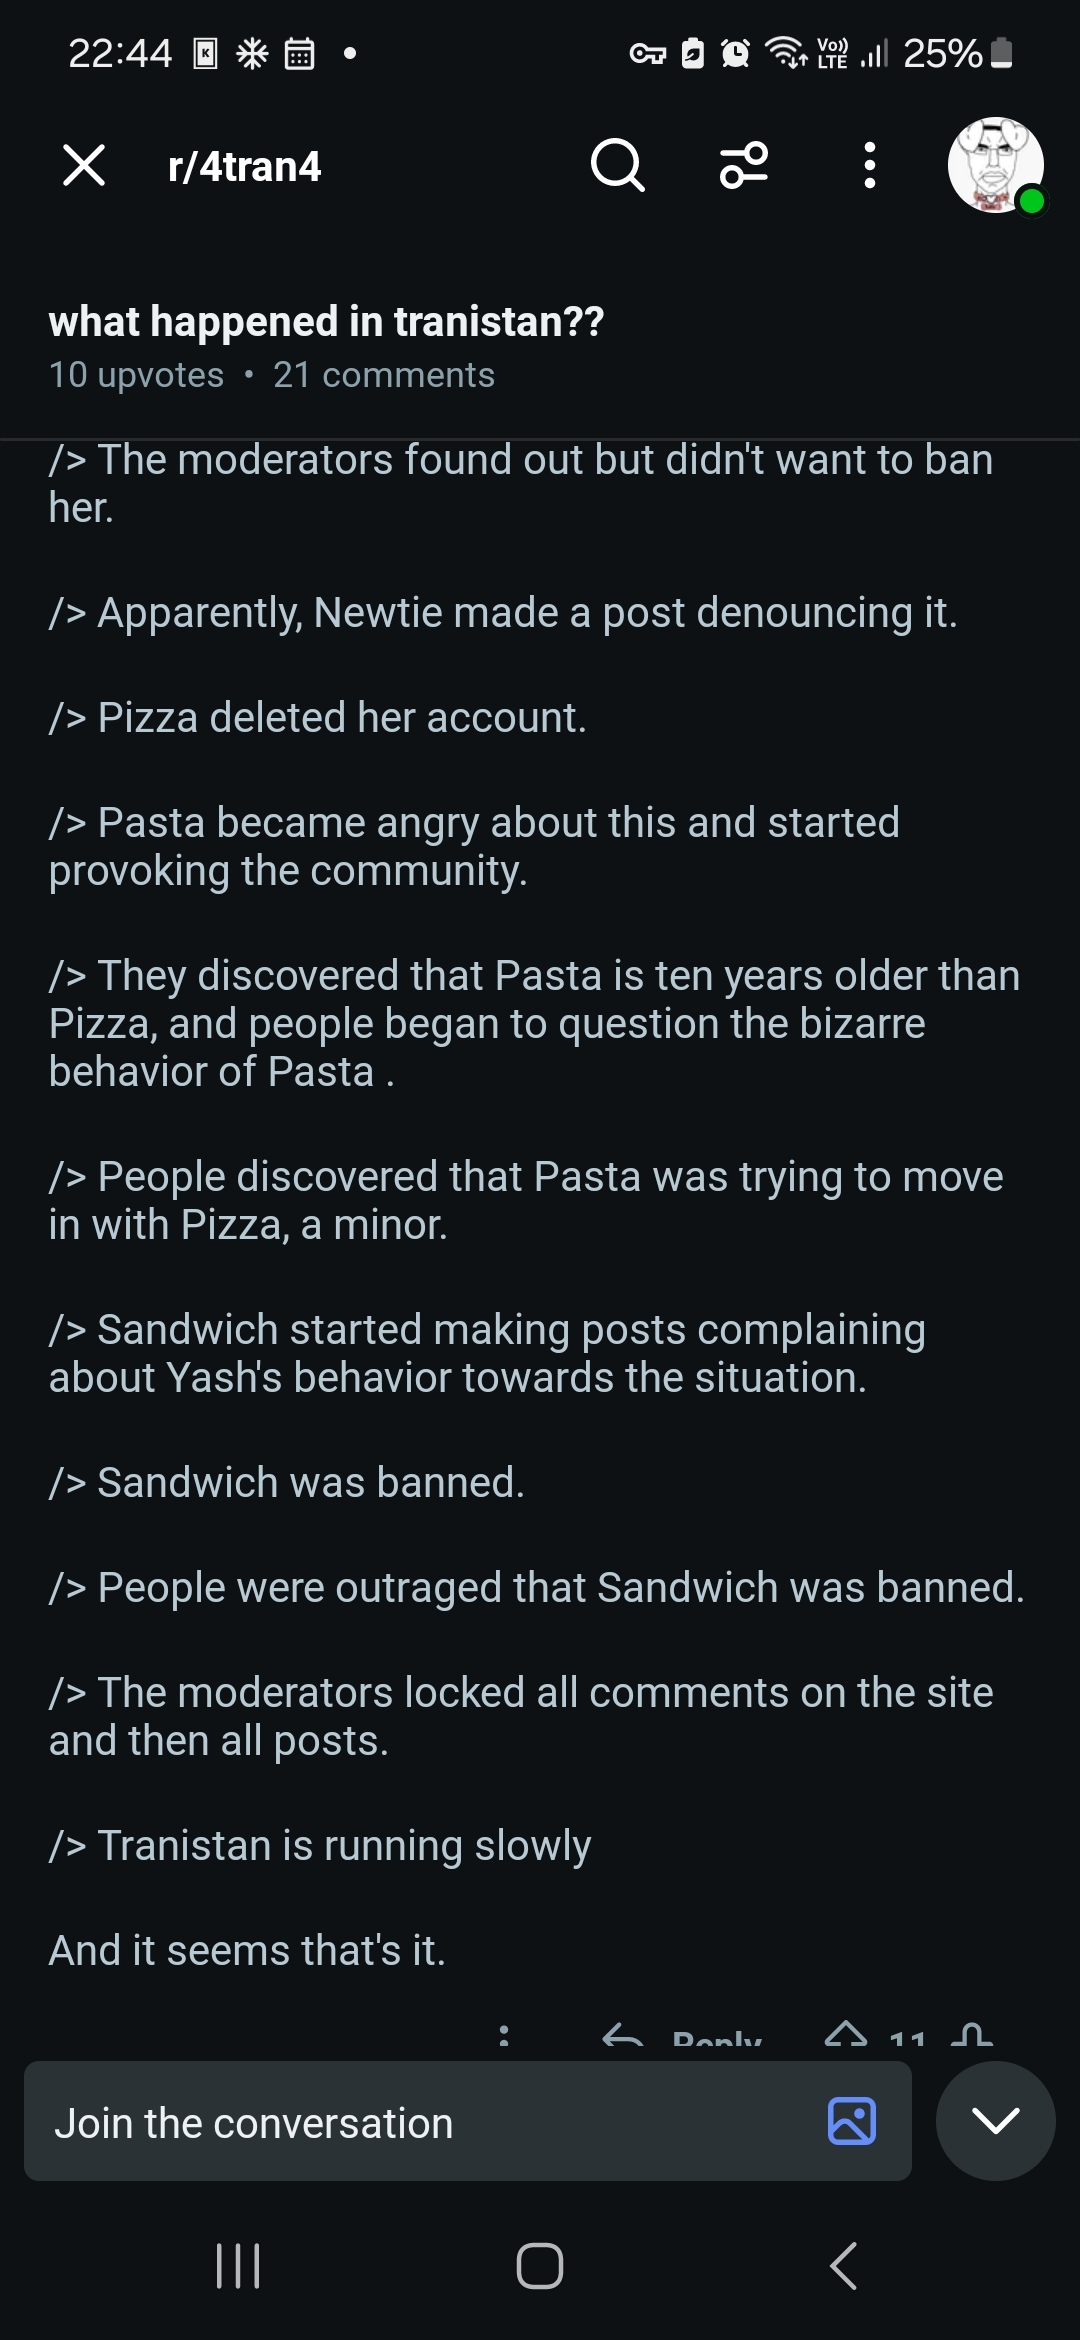Open comment sort and filter options

[744, 165]
